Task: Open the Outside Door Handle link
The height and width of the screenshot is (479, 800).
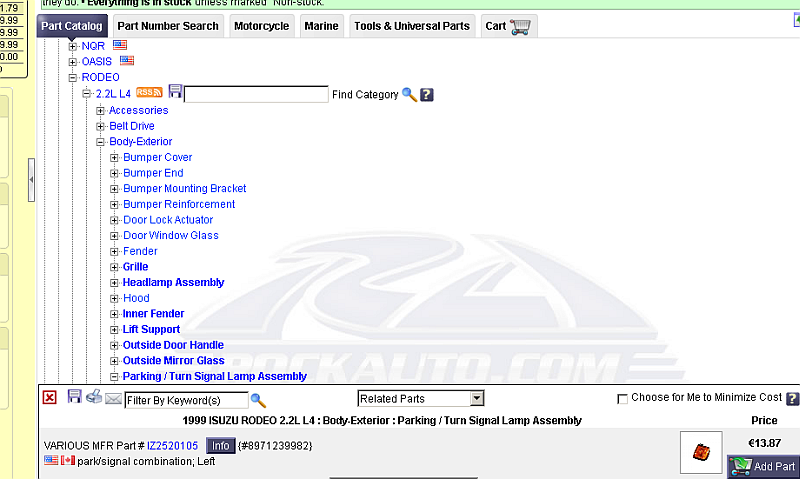Action: (x=173, y=345)
